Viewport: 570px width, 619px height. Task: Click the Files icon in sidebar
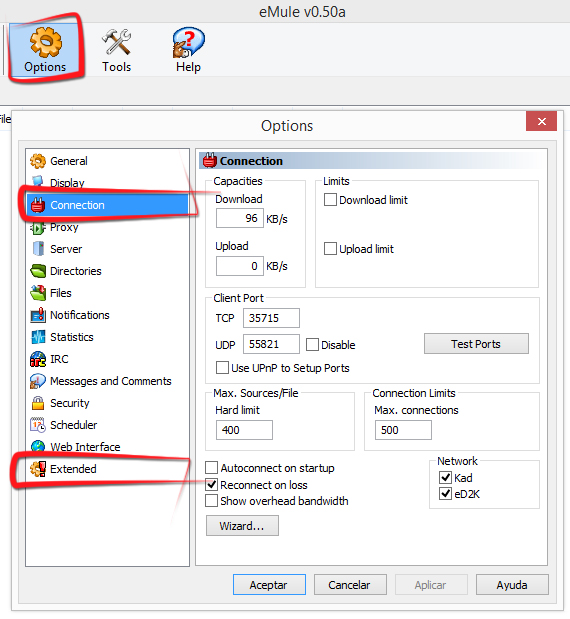pyautogui.click(x=38, y=293)
